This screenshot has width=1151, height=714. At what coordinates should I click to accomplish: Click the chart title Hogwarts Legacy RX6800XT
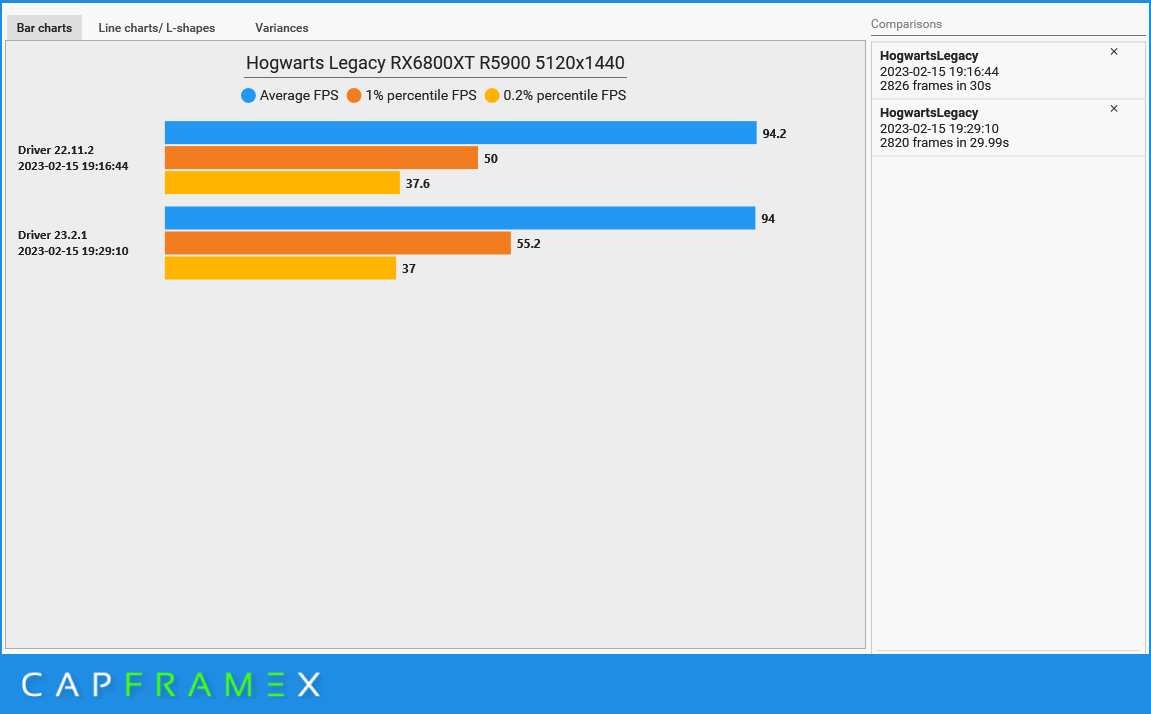point(435,63)
